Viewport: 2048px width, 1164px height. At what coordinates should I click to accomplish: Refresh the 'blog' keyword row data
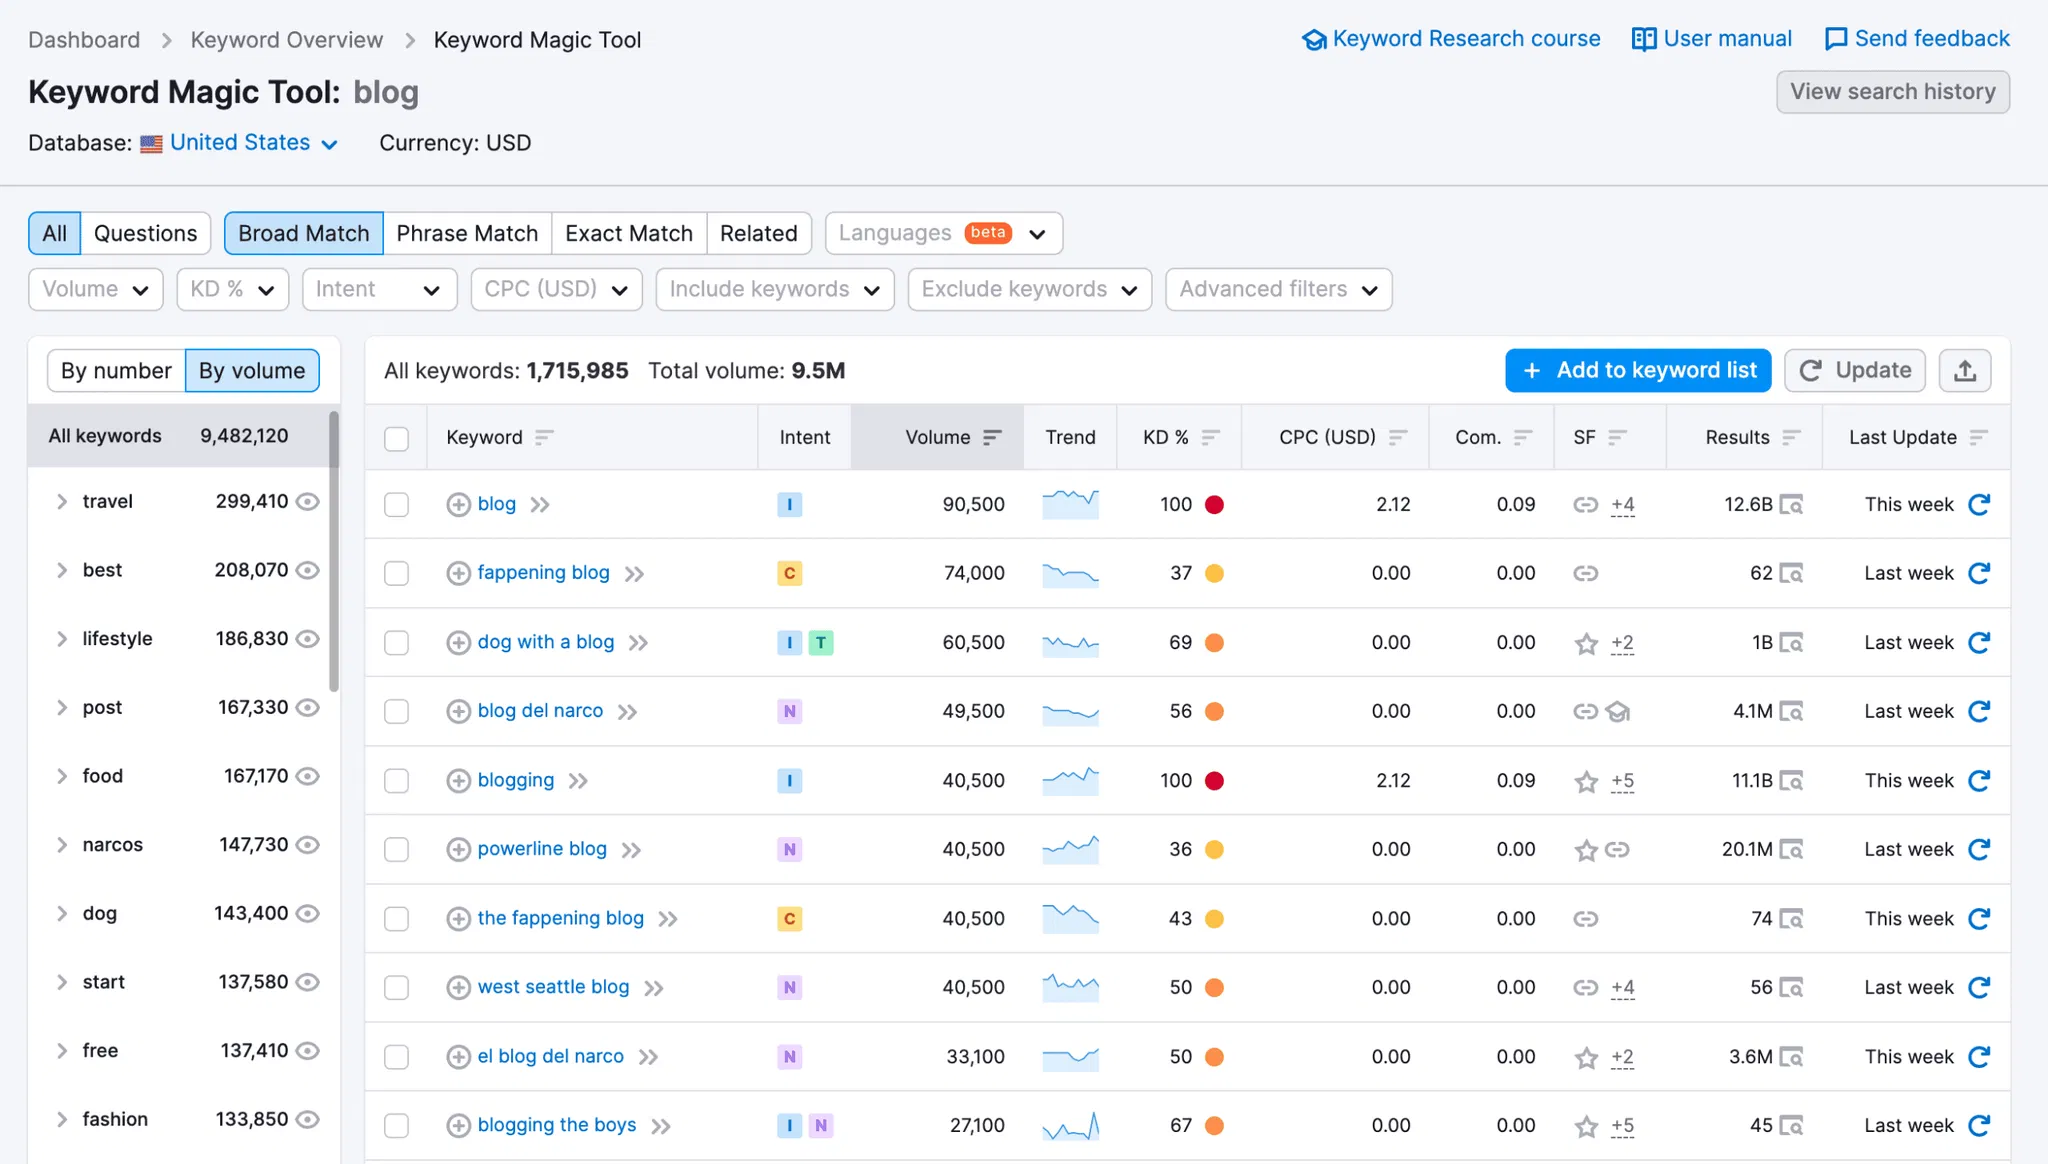[x=1978, y=505]
